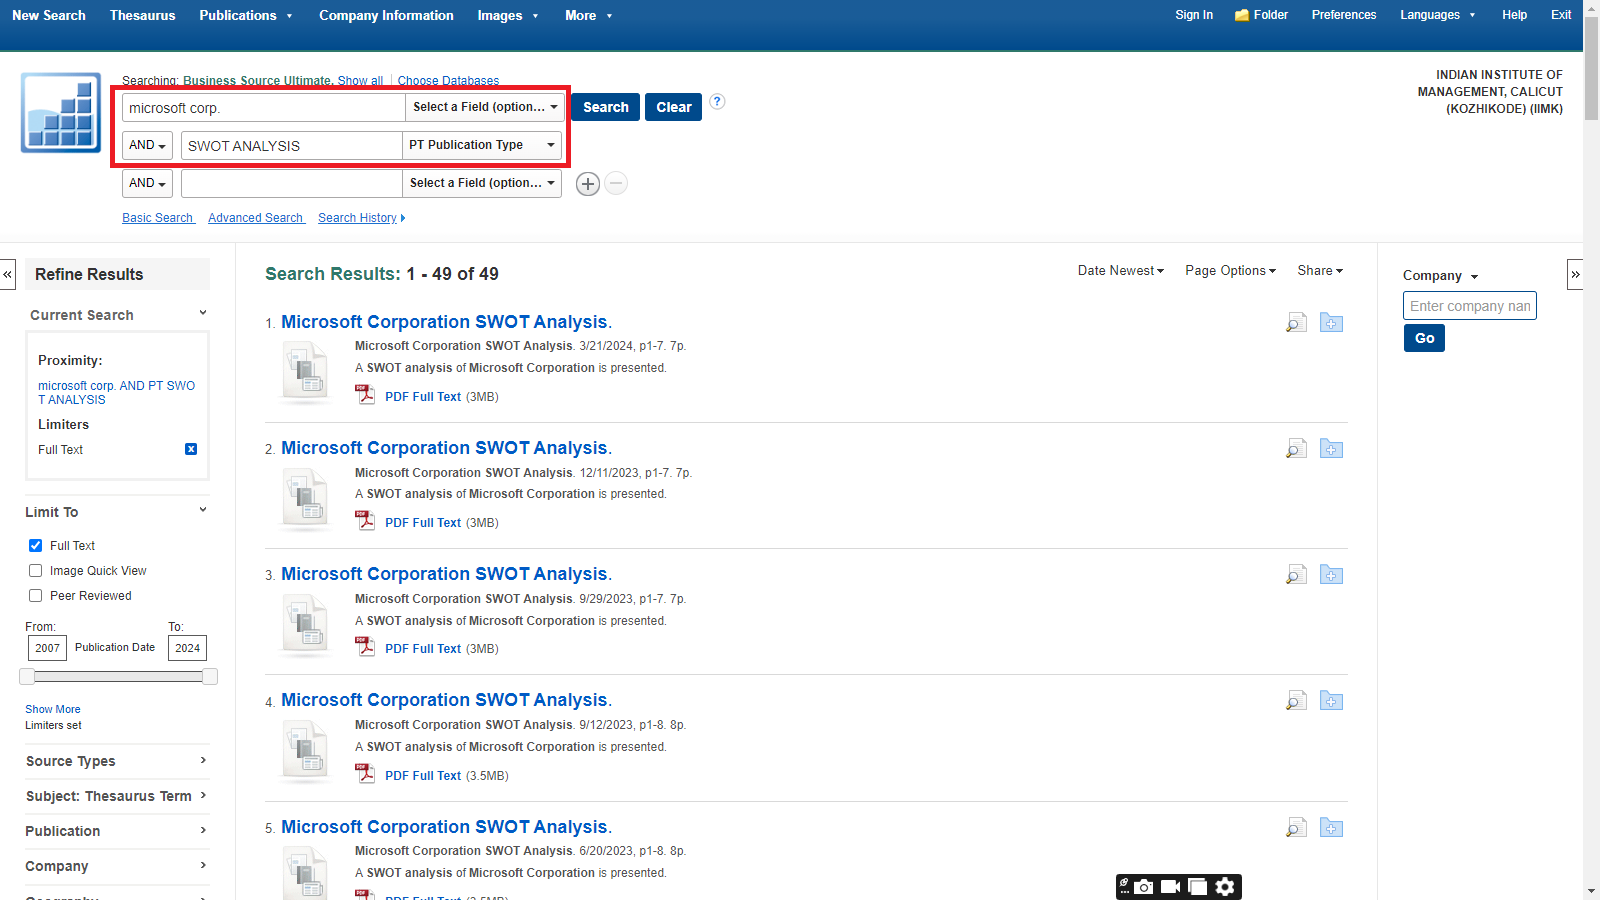Add result 2 to folder icon
1600x900 pixels.
[x=1331, y=449]
